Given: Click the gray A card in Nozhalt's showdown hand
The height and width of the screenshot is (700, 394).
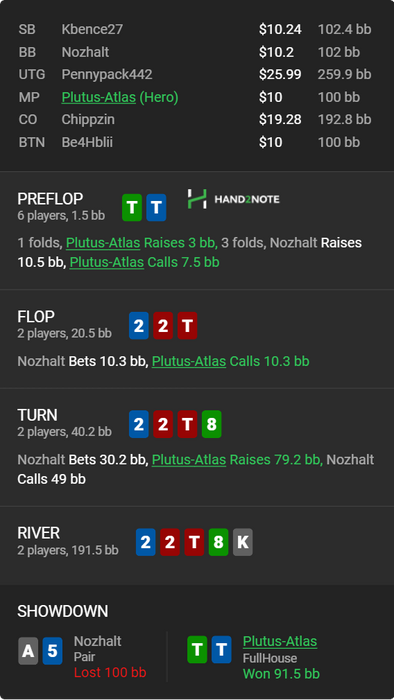Looking at the screenshot, I should [28, 650].
